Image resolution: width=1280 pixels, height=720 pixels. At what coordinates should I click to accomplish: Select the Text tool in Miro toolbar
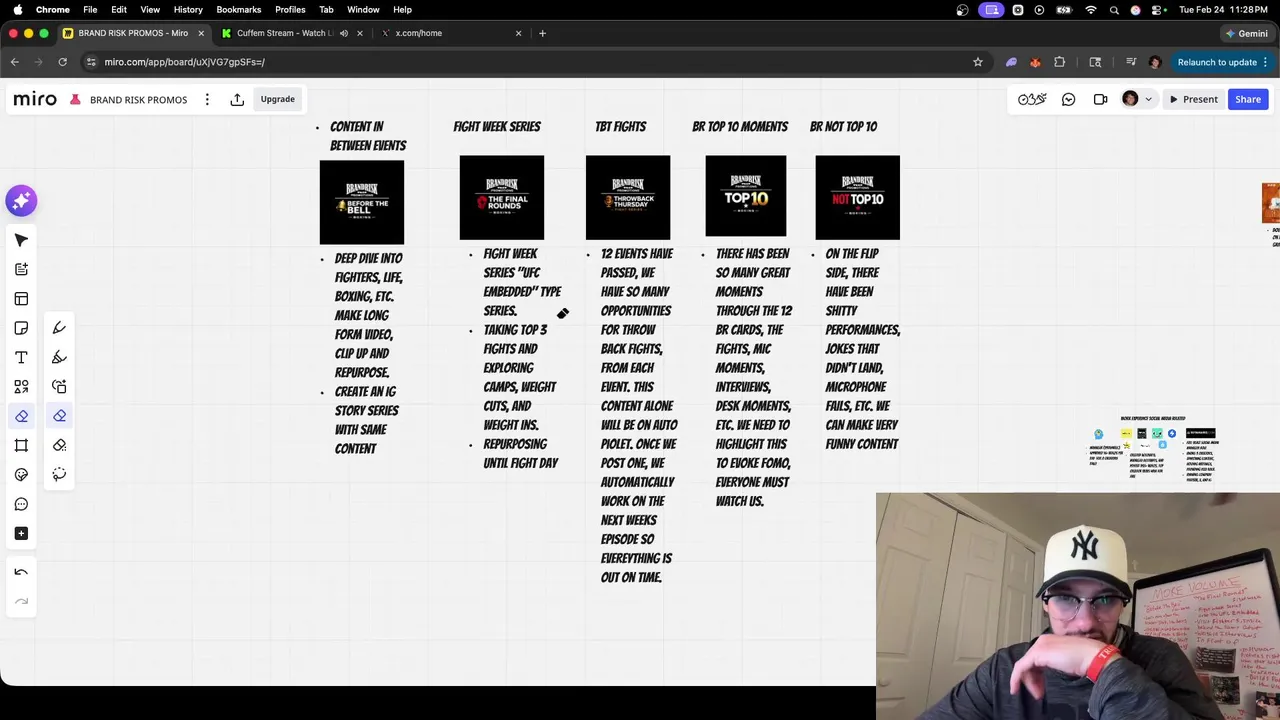[x=21, y=357]
